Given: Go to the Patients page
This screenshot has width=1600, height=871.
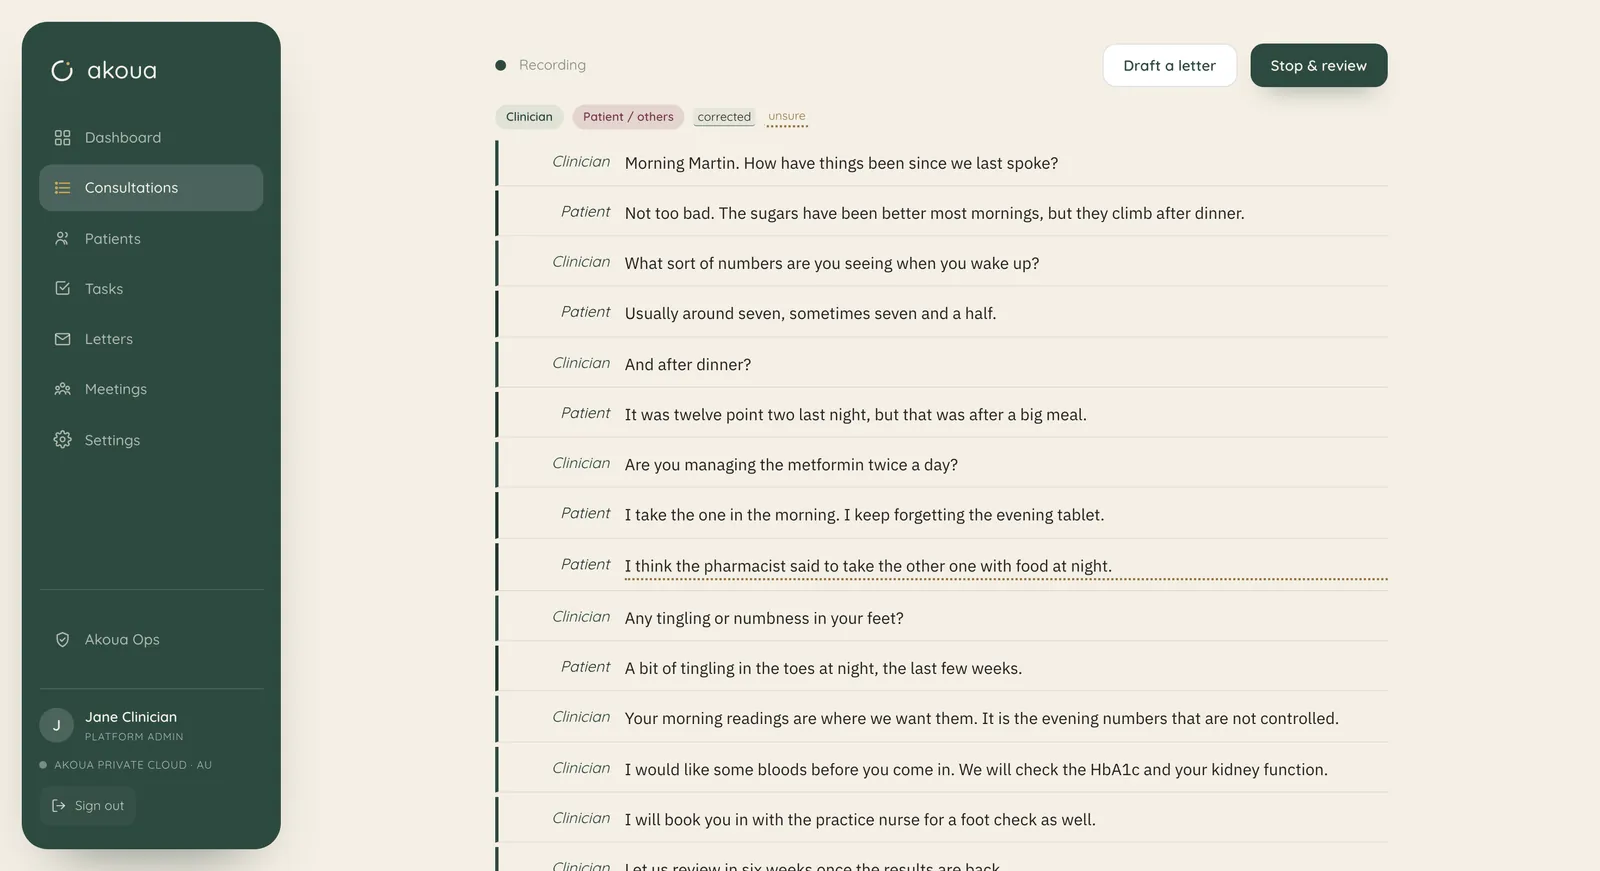Looking at the screenshot, I should pyautogui.click(x=151, y=238).
